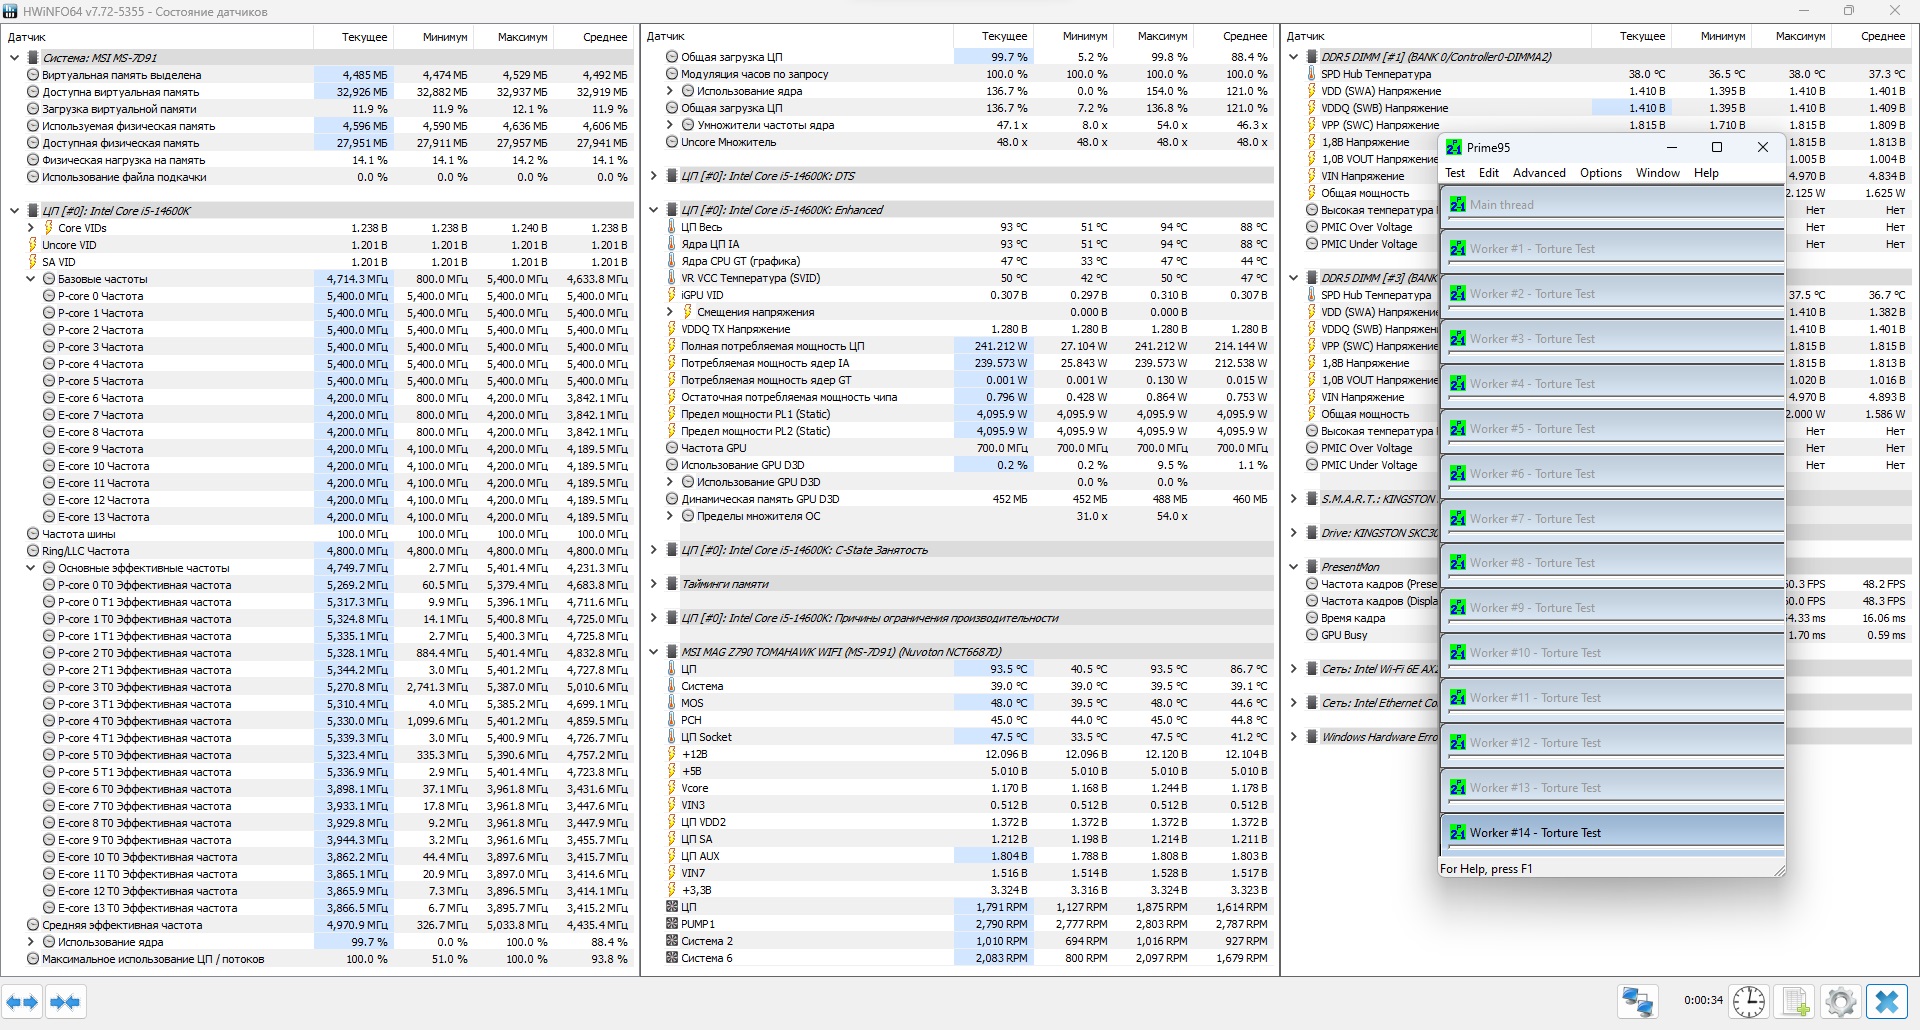Collapse the Система: MSI MS-7D91 group
This screenshot has height=1030, width=1920.
coord(14,58)
